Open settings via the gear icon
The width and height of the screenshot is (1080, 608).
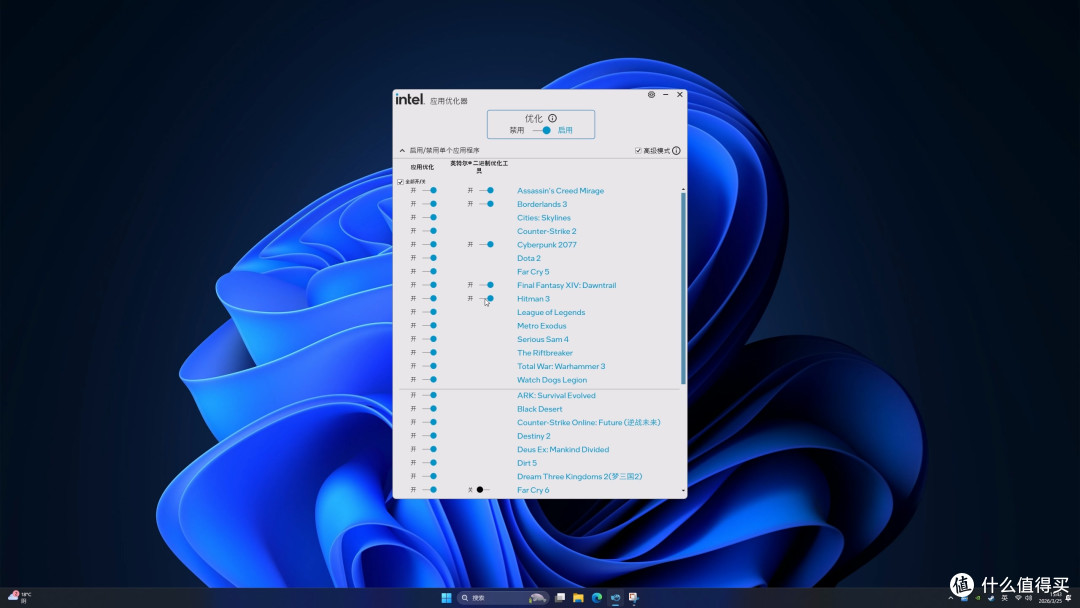click(651, 94)
